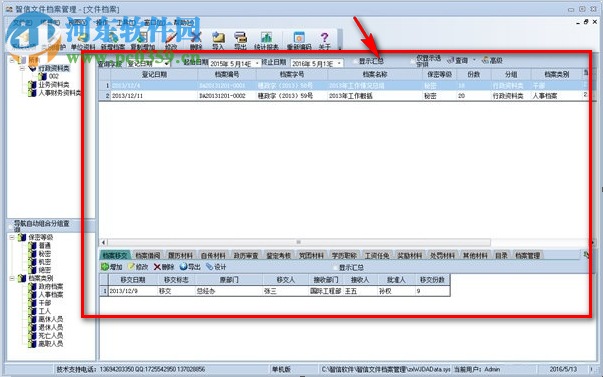Viewport: 603px width, 377px height.
Task: Select transfer record row dated 2013/12/9
Action: click(x=275, y=291)
